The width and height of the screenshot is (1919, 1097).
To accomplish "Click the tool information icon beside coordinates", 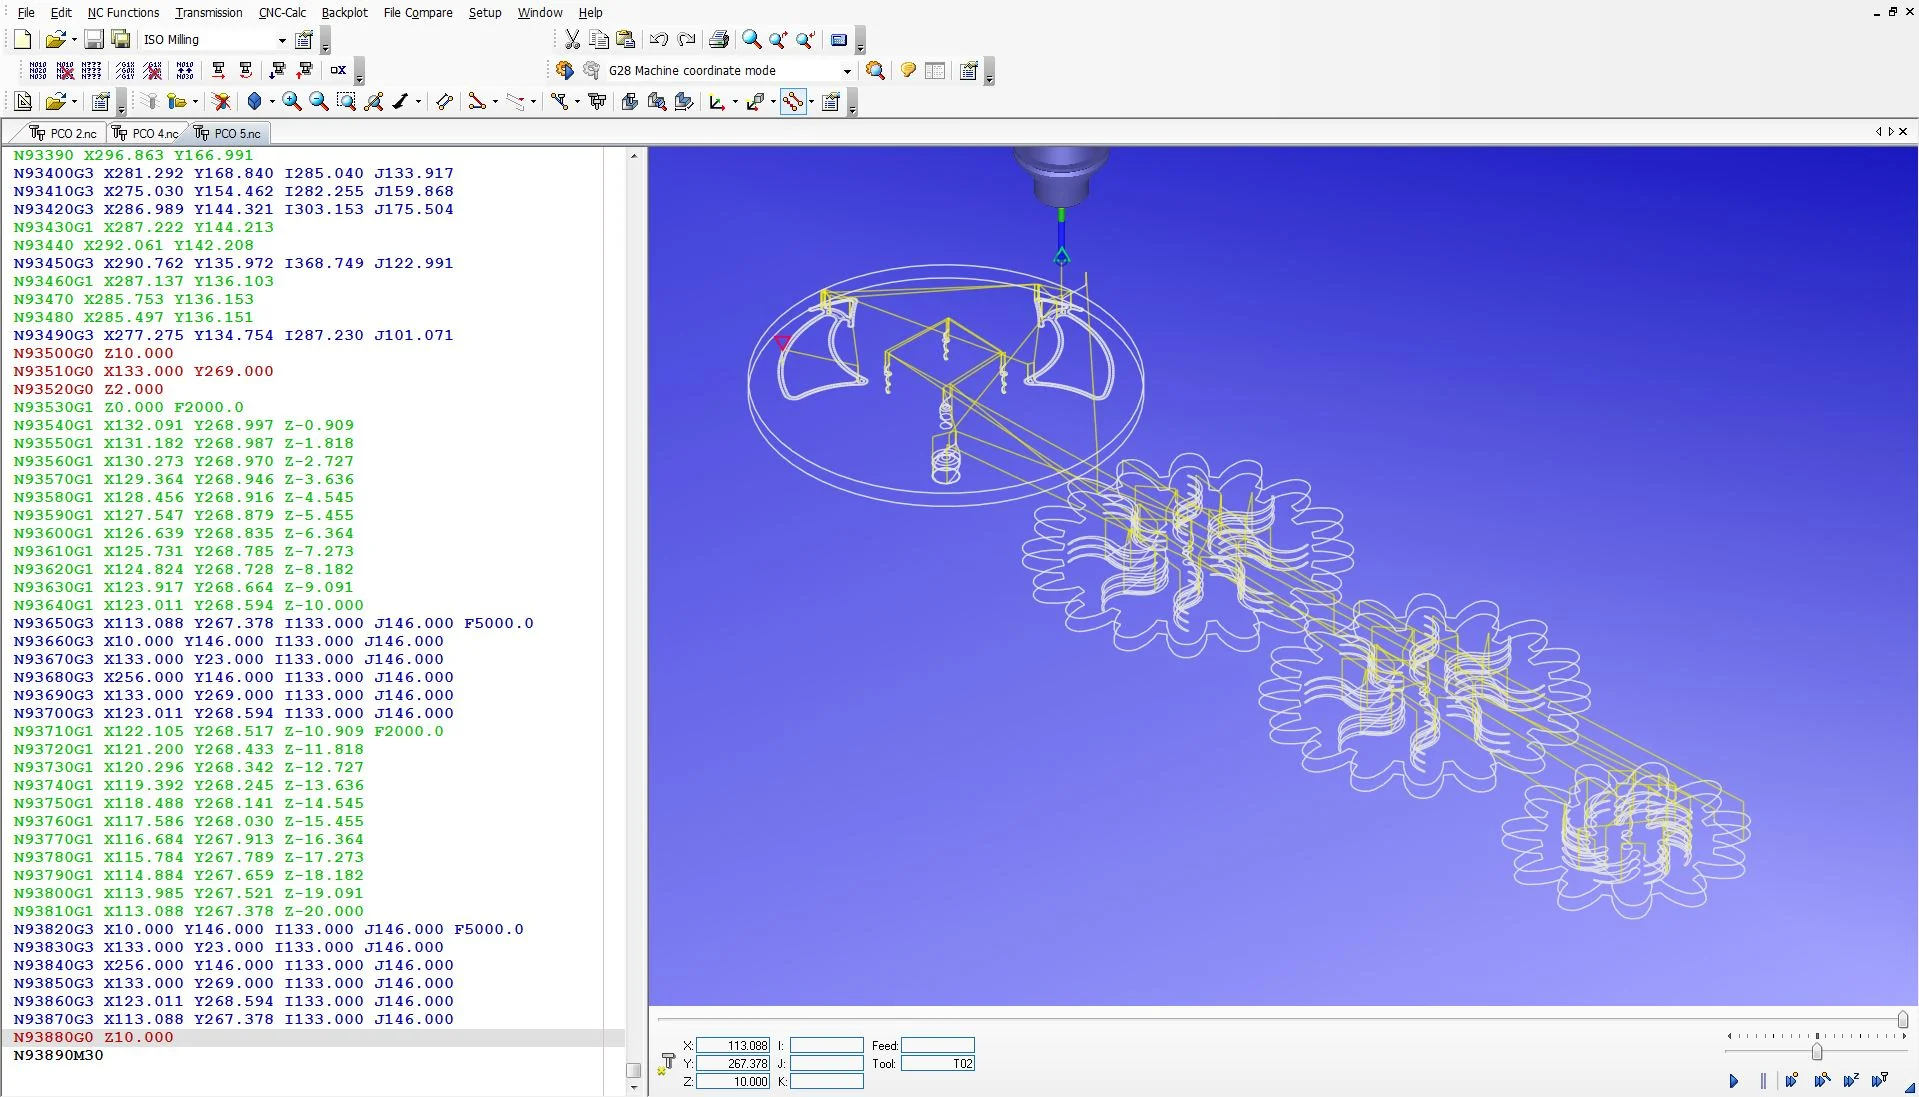I will pos(666,1064).
